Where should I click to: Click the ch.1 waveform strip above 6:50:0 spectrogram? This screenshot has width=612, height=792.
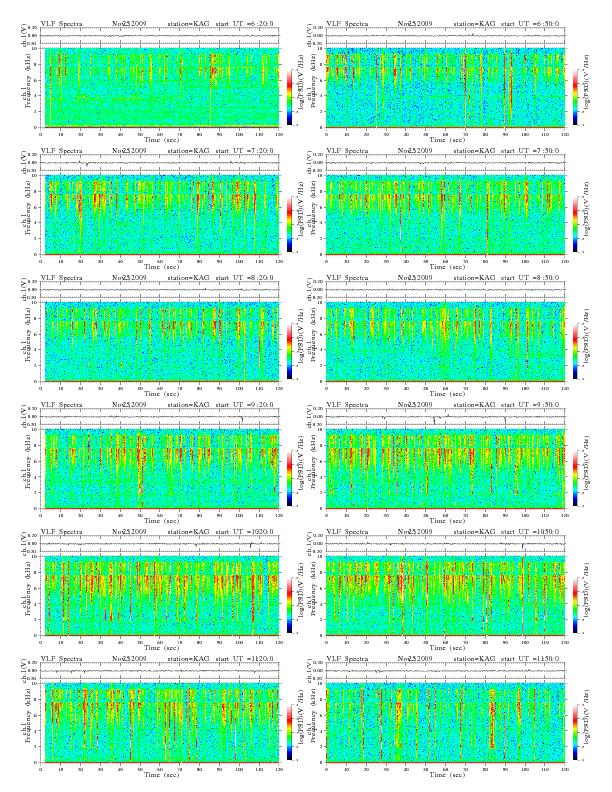pos(445,36)
